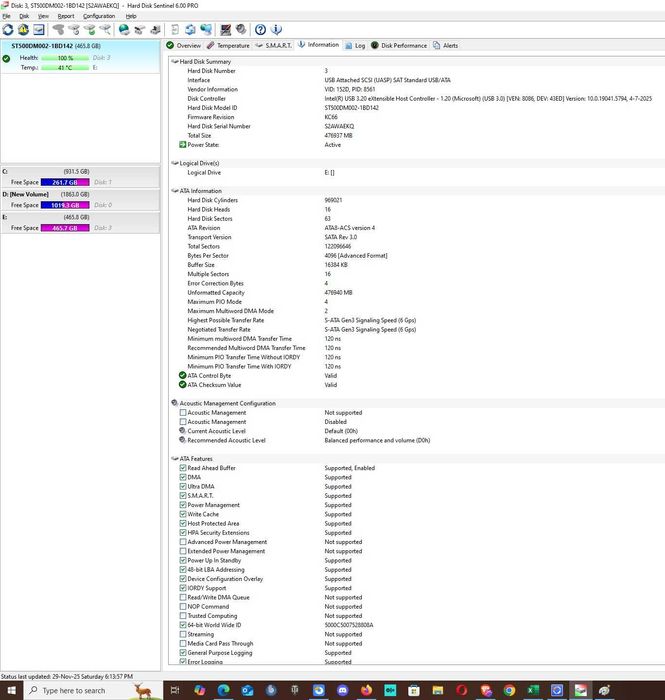Viewport: 665px width, 700px height.
Task: Open the Windows Start menu
Action: click(x=12, y=690)
